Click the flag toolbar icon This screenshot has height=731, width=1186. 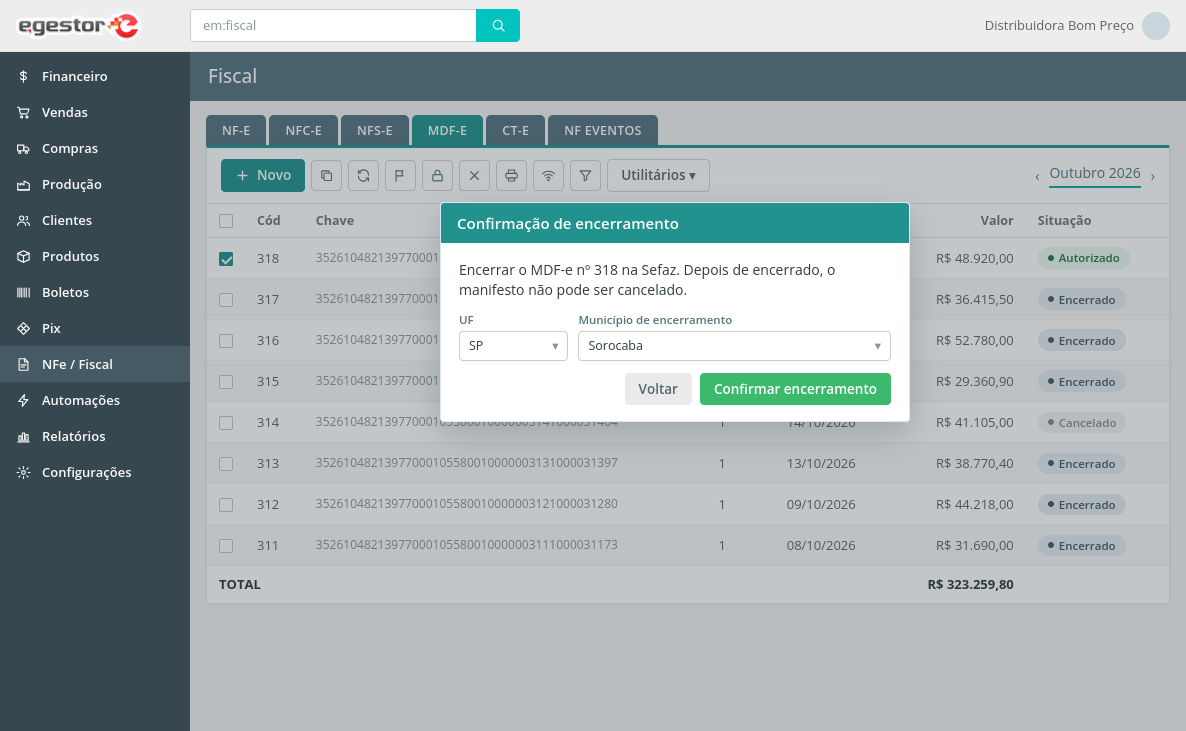[x=400, y=176]
